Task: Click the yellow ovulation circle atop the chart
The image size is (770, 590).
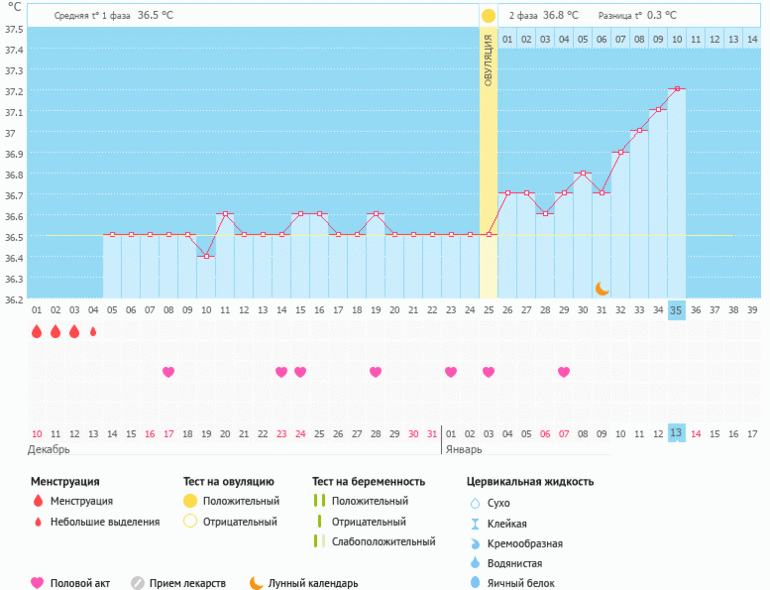Action: (488, 16)
